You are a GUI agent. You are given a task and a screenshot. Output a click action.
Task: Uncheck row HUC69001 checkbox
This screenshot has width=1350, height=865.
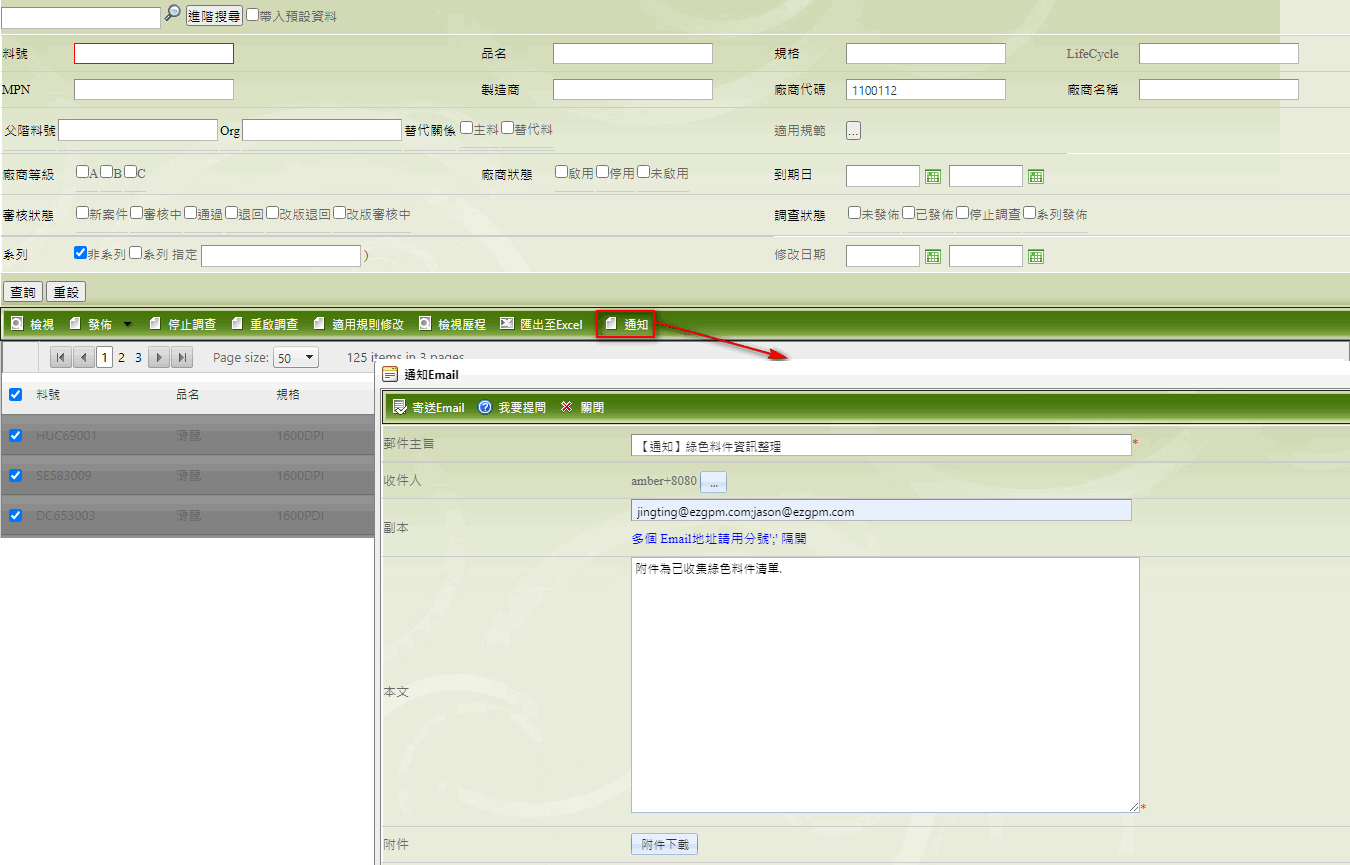point(15,435)
